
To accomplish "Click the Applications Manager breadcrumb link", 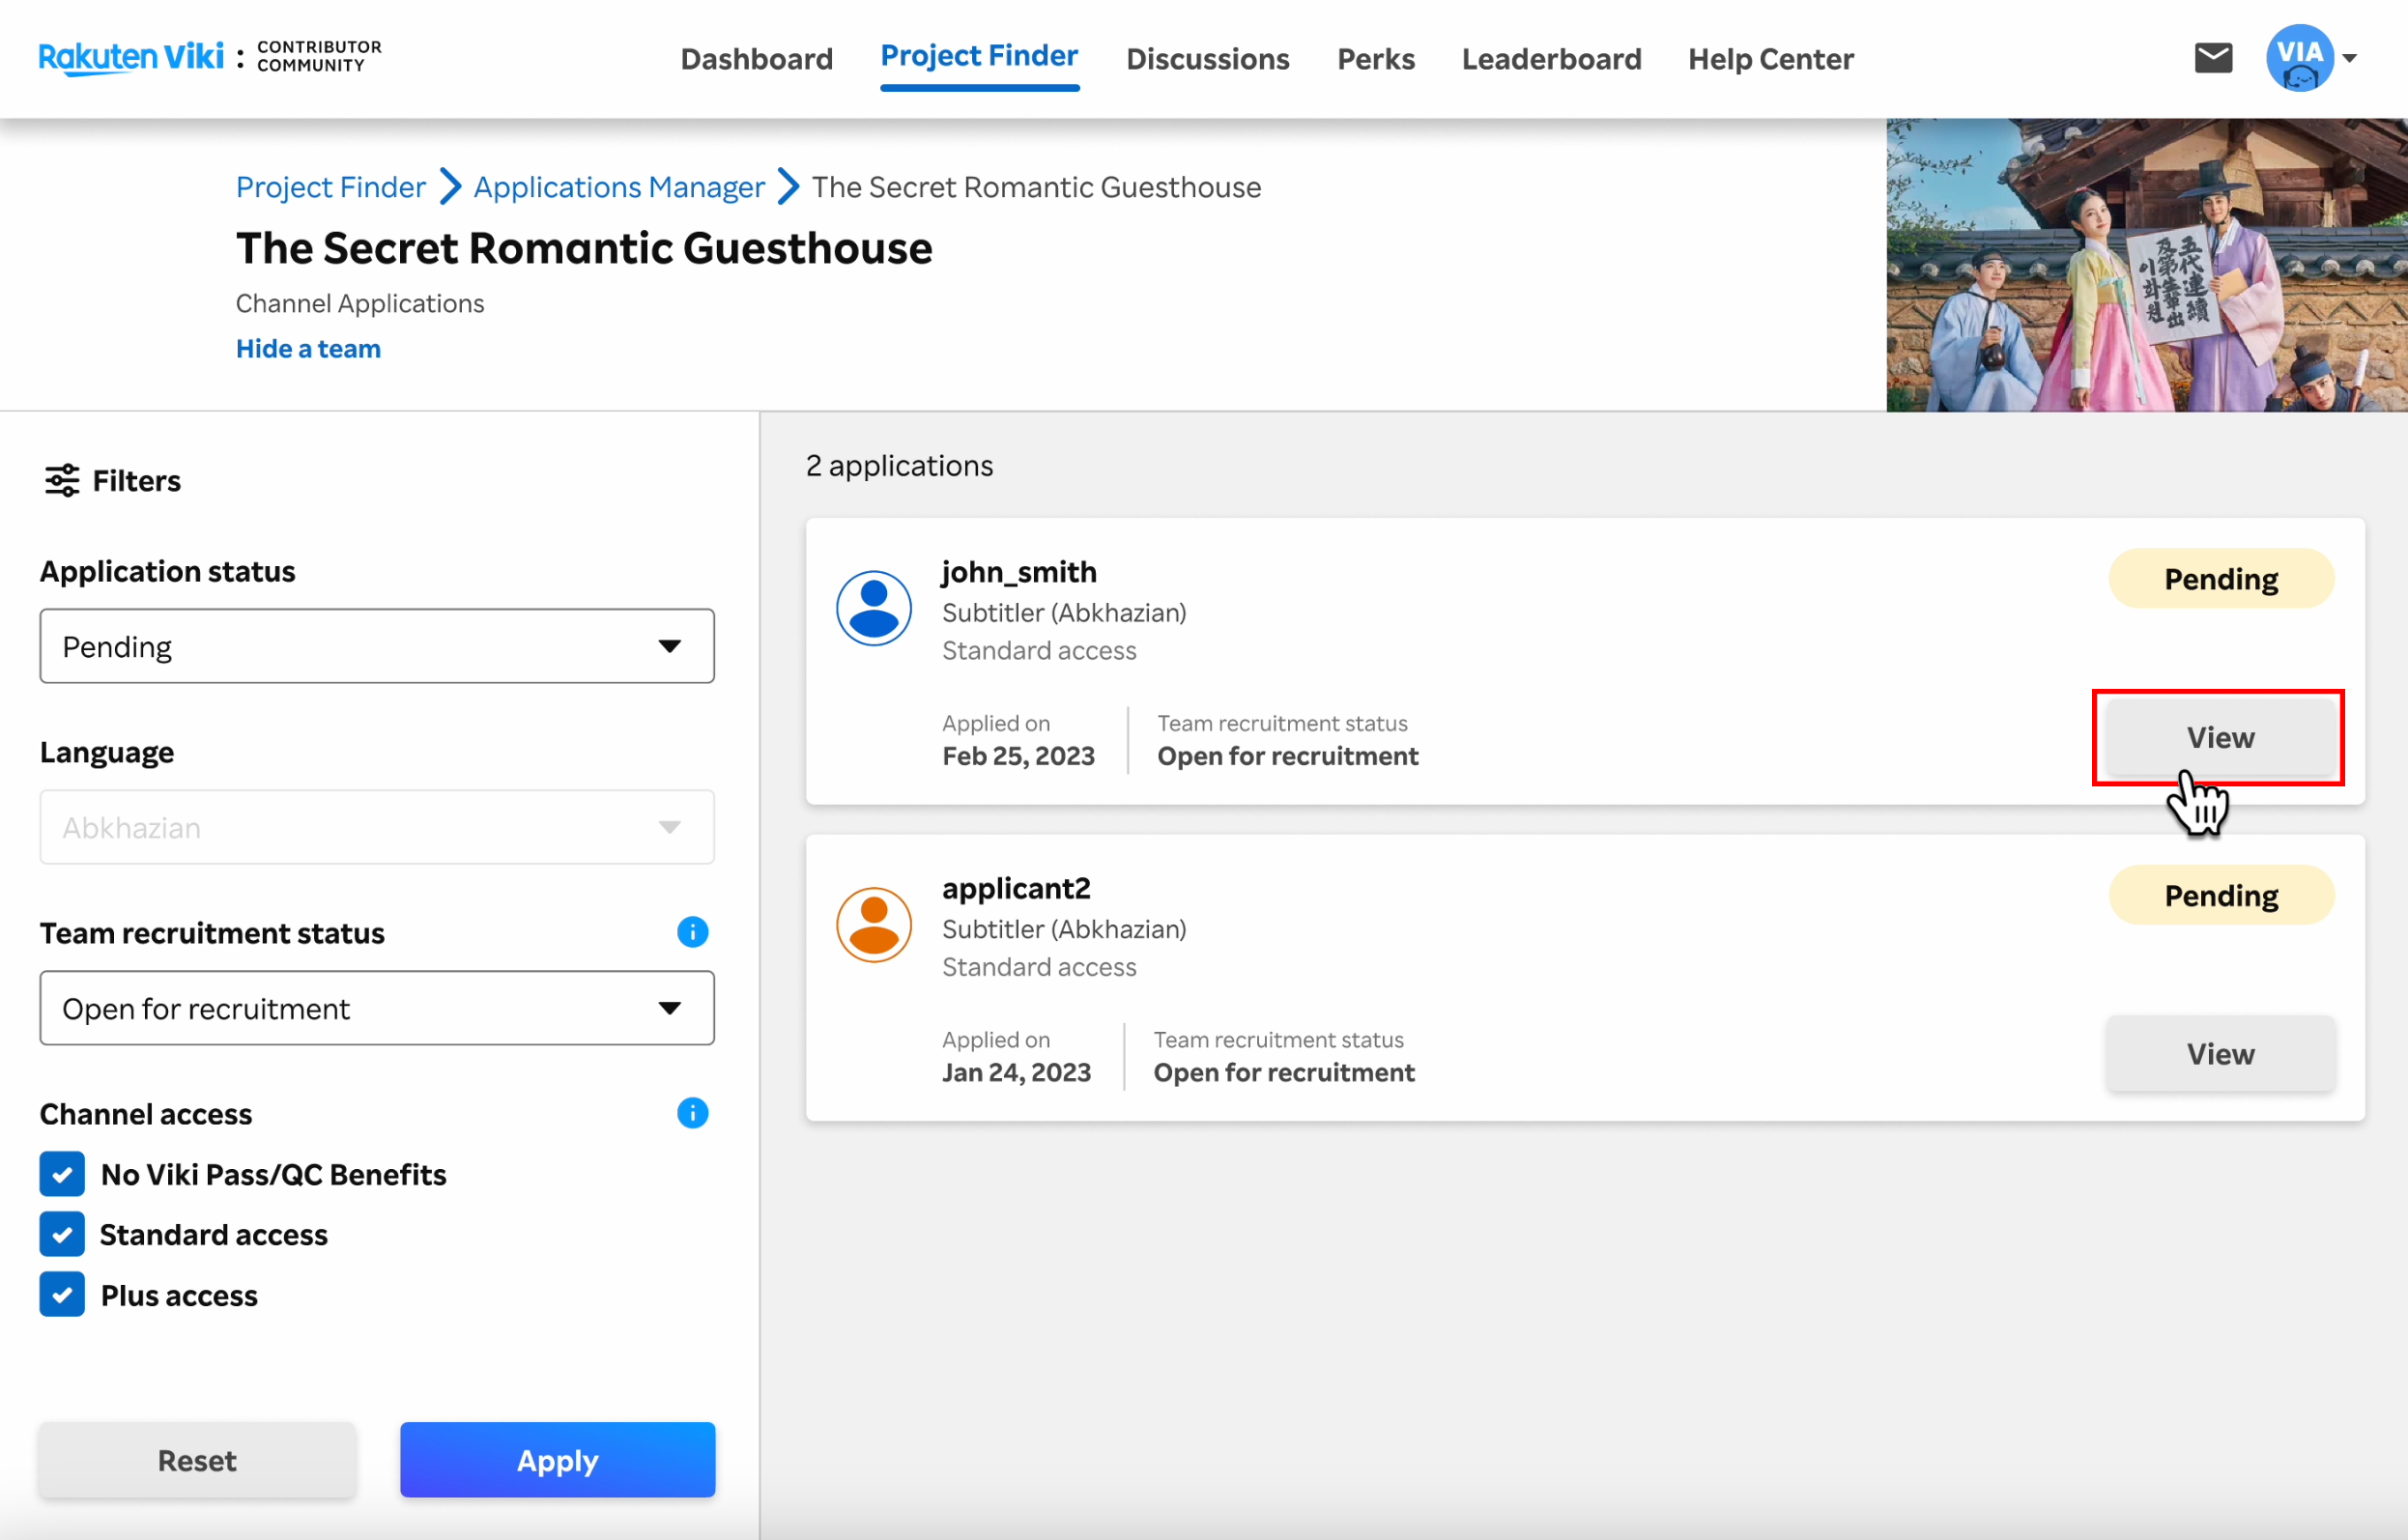I will (x=619, y=187).
